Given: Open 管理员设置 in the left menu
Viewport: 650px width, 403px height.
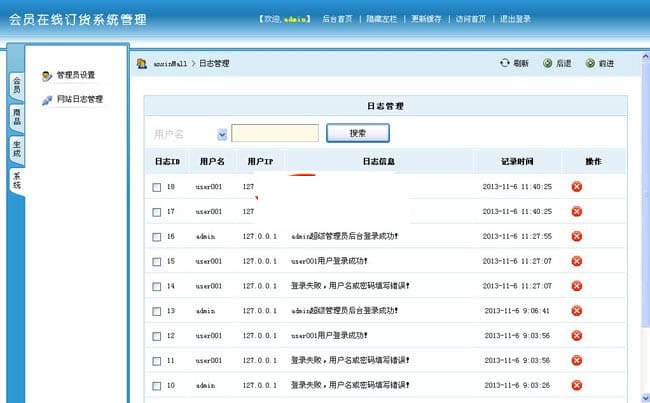Looking at the screenshot, I should tap(75, 75).
